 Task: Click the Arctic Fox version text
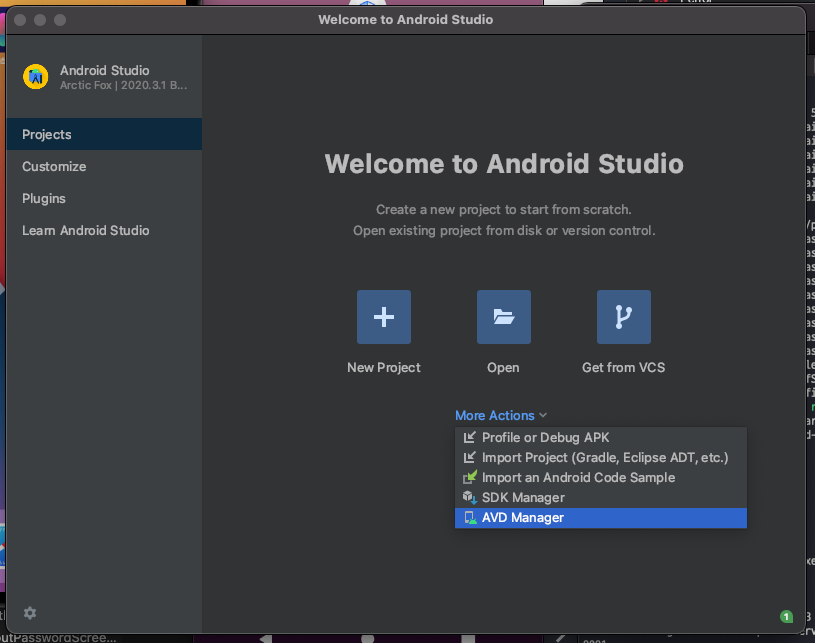(x=123, y=85)
